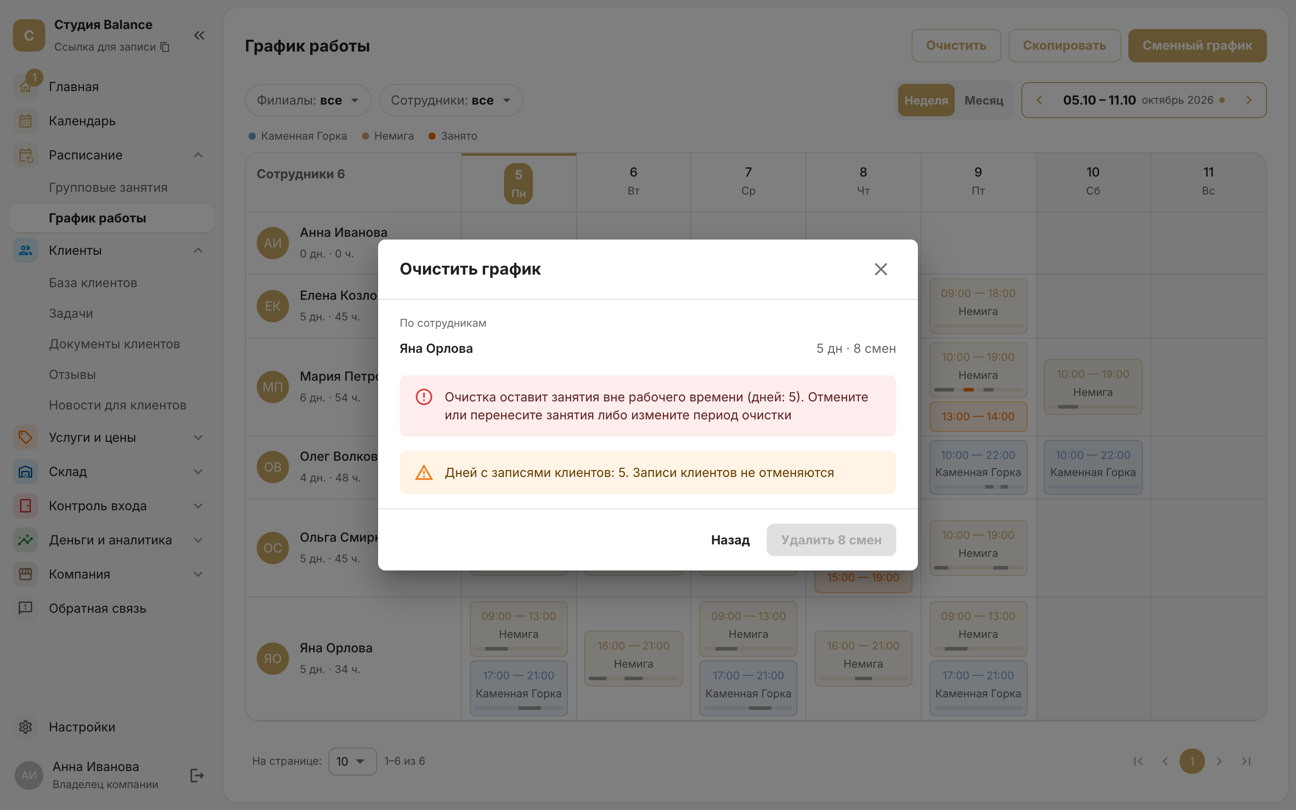Switch view to Месяц
This screenshot has width=1296, height=810.
tap(984, 100)
